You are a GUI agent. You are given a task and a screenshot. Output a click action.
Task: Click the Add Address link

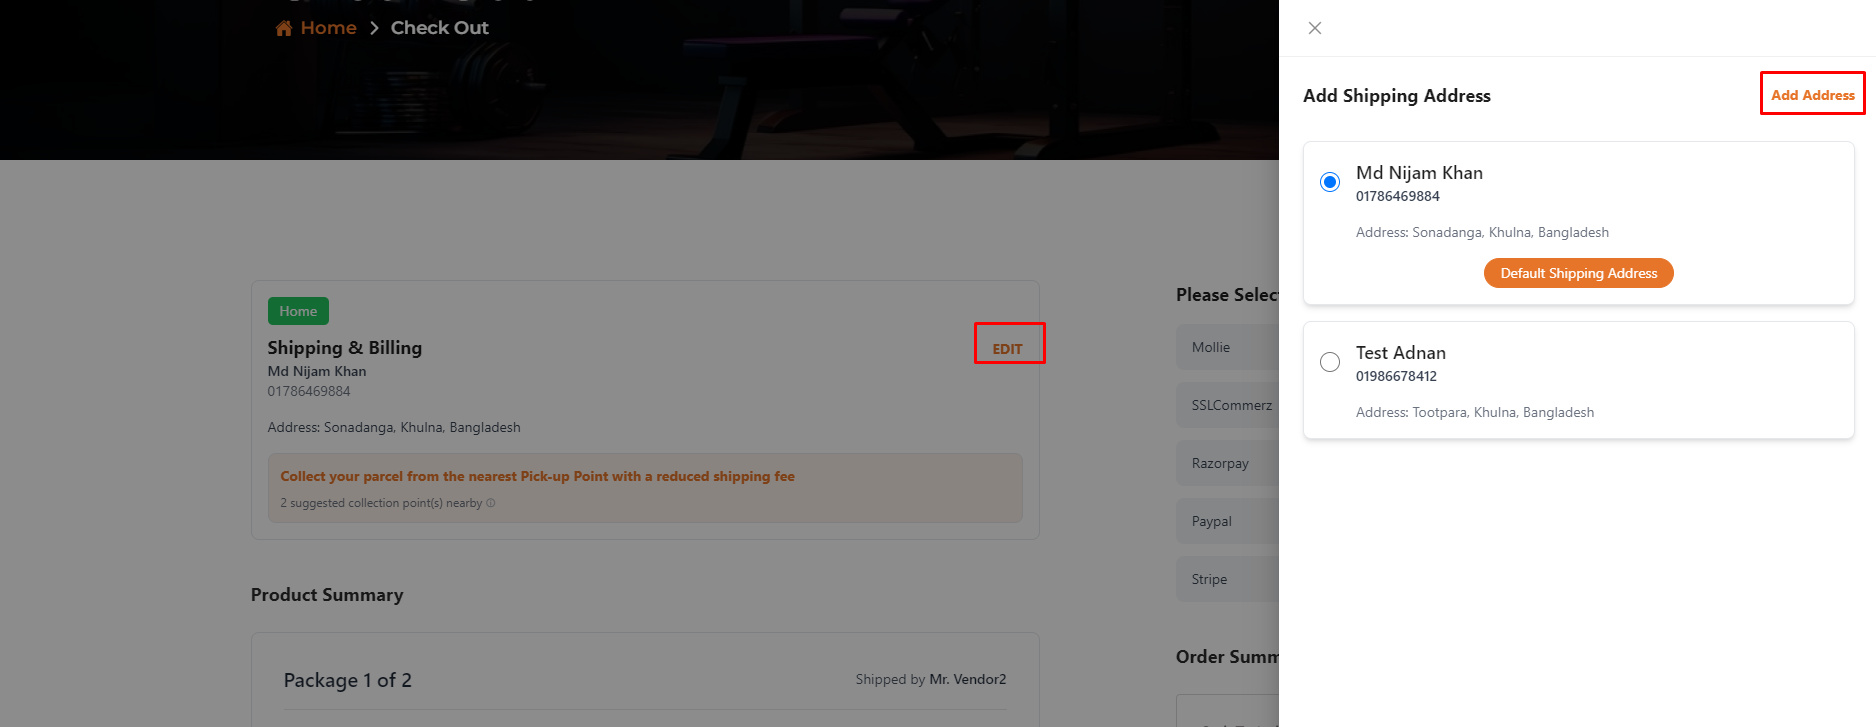[1812, 95]
